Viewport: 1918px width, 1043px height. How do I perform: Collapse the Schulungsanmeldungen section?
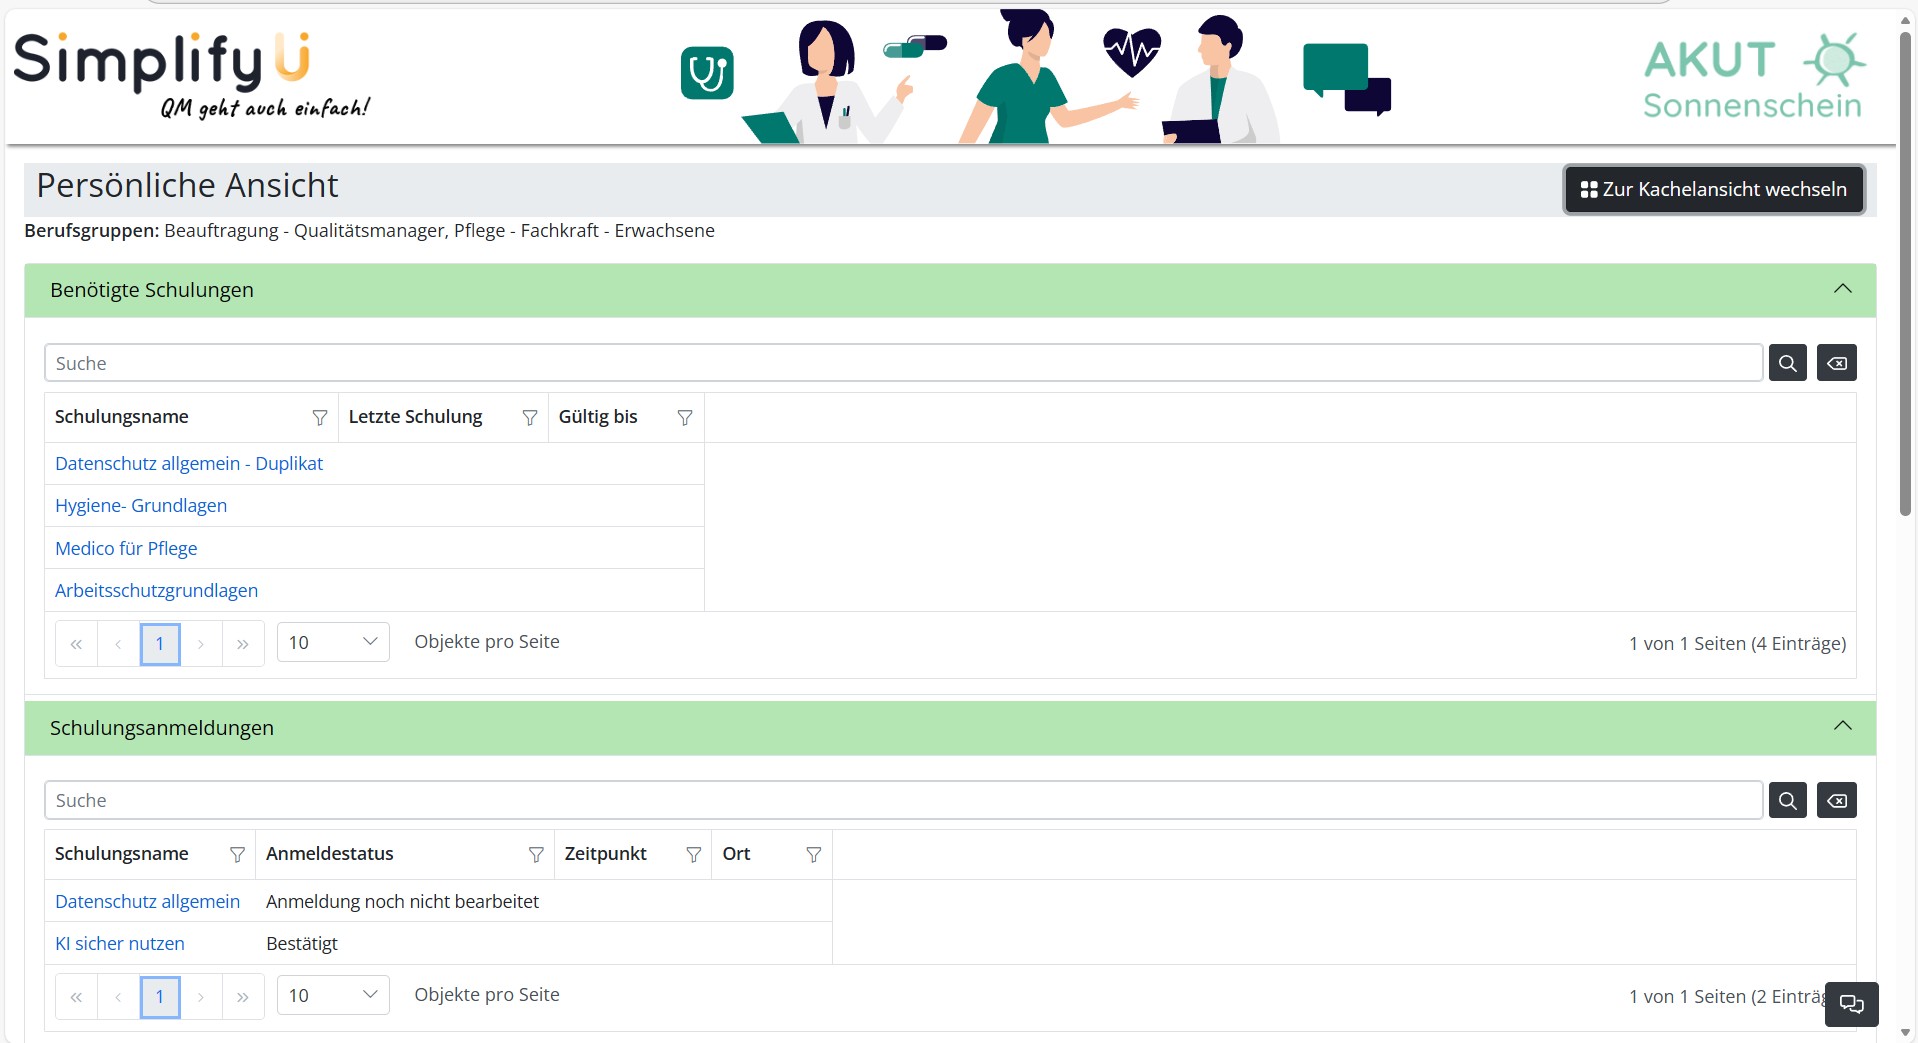click(1842, 726)
